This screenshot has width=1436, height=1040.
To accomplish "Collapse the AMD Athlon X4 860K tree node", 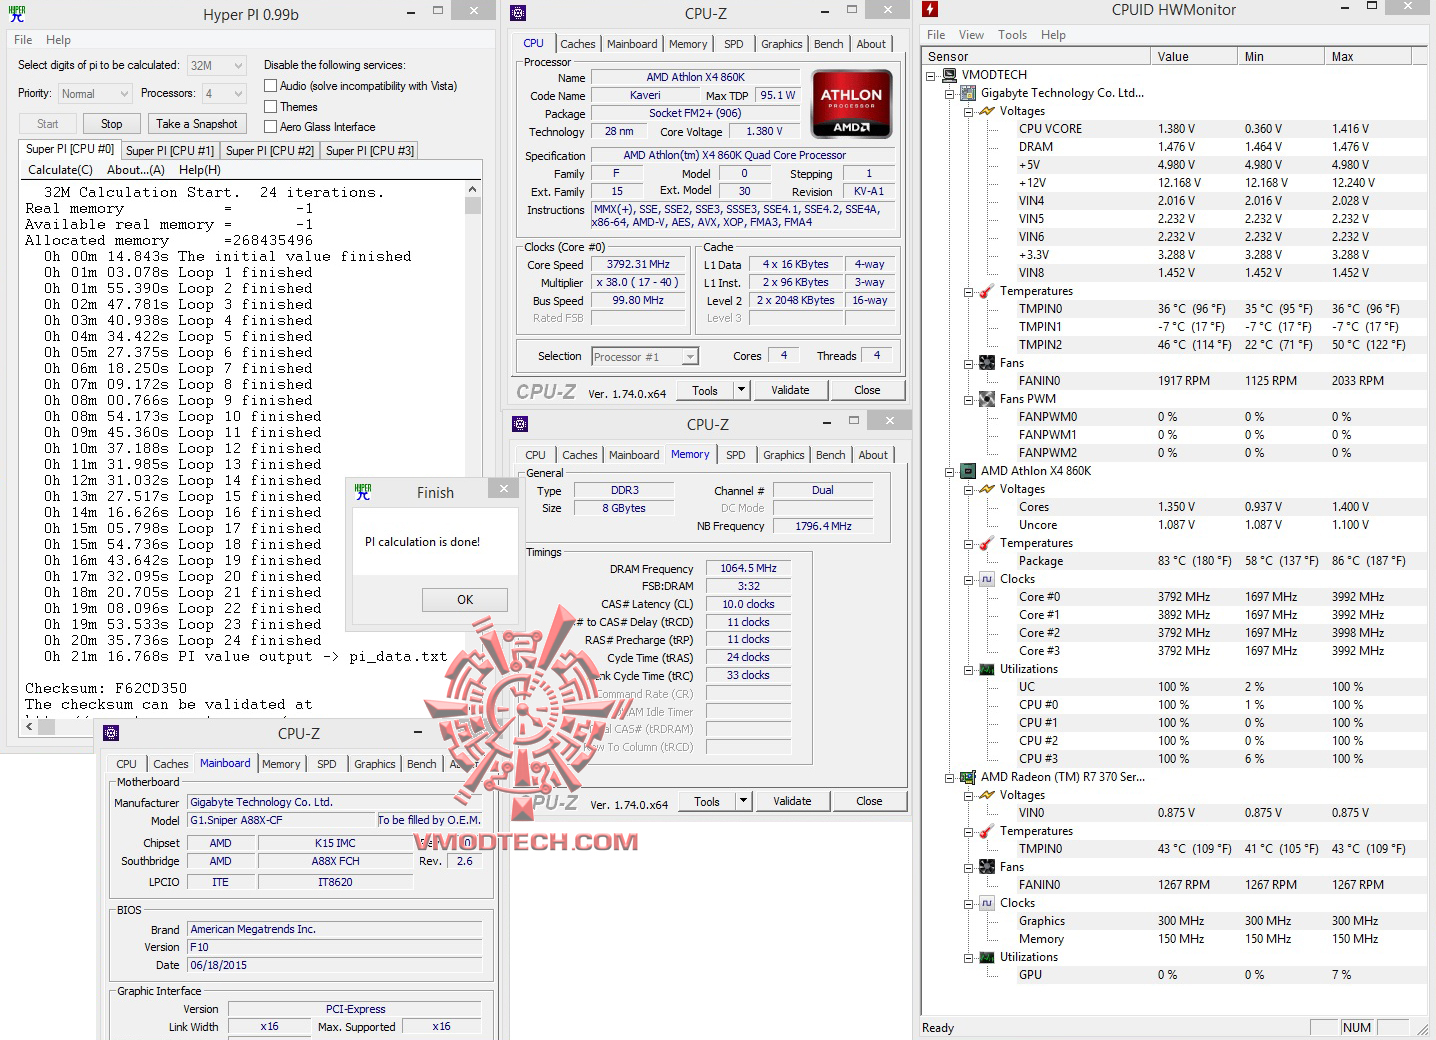I will [x=950, y=471].
